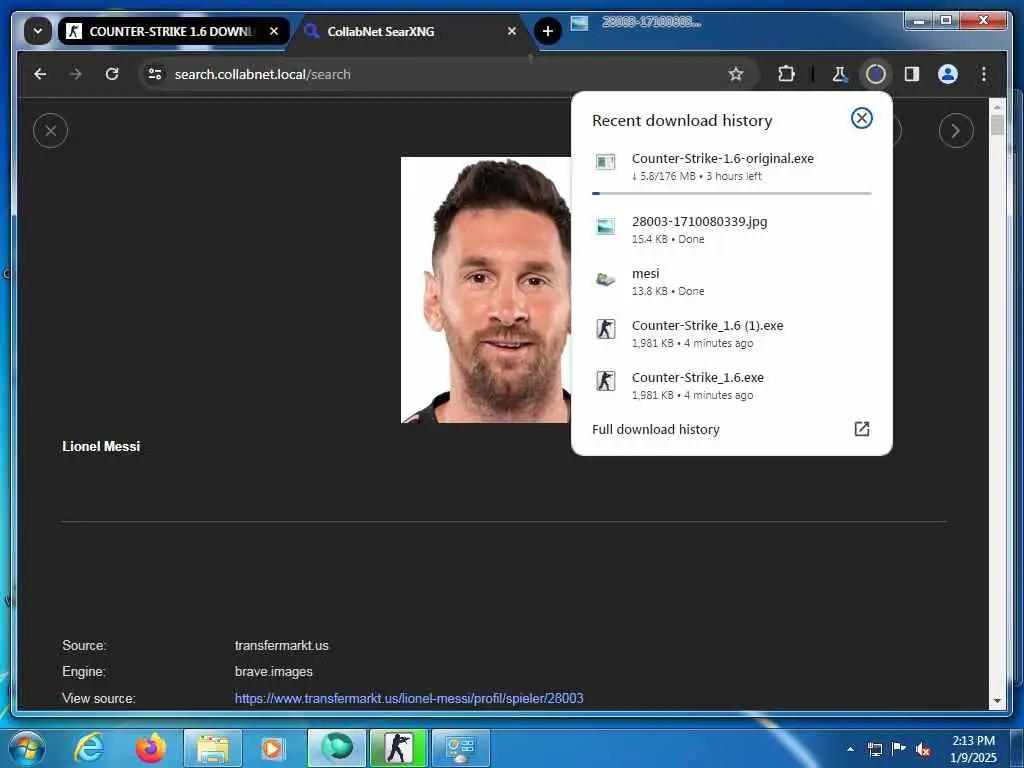Show the next image result
The image size is (1024, 768).
[955, 131]
